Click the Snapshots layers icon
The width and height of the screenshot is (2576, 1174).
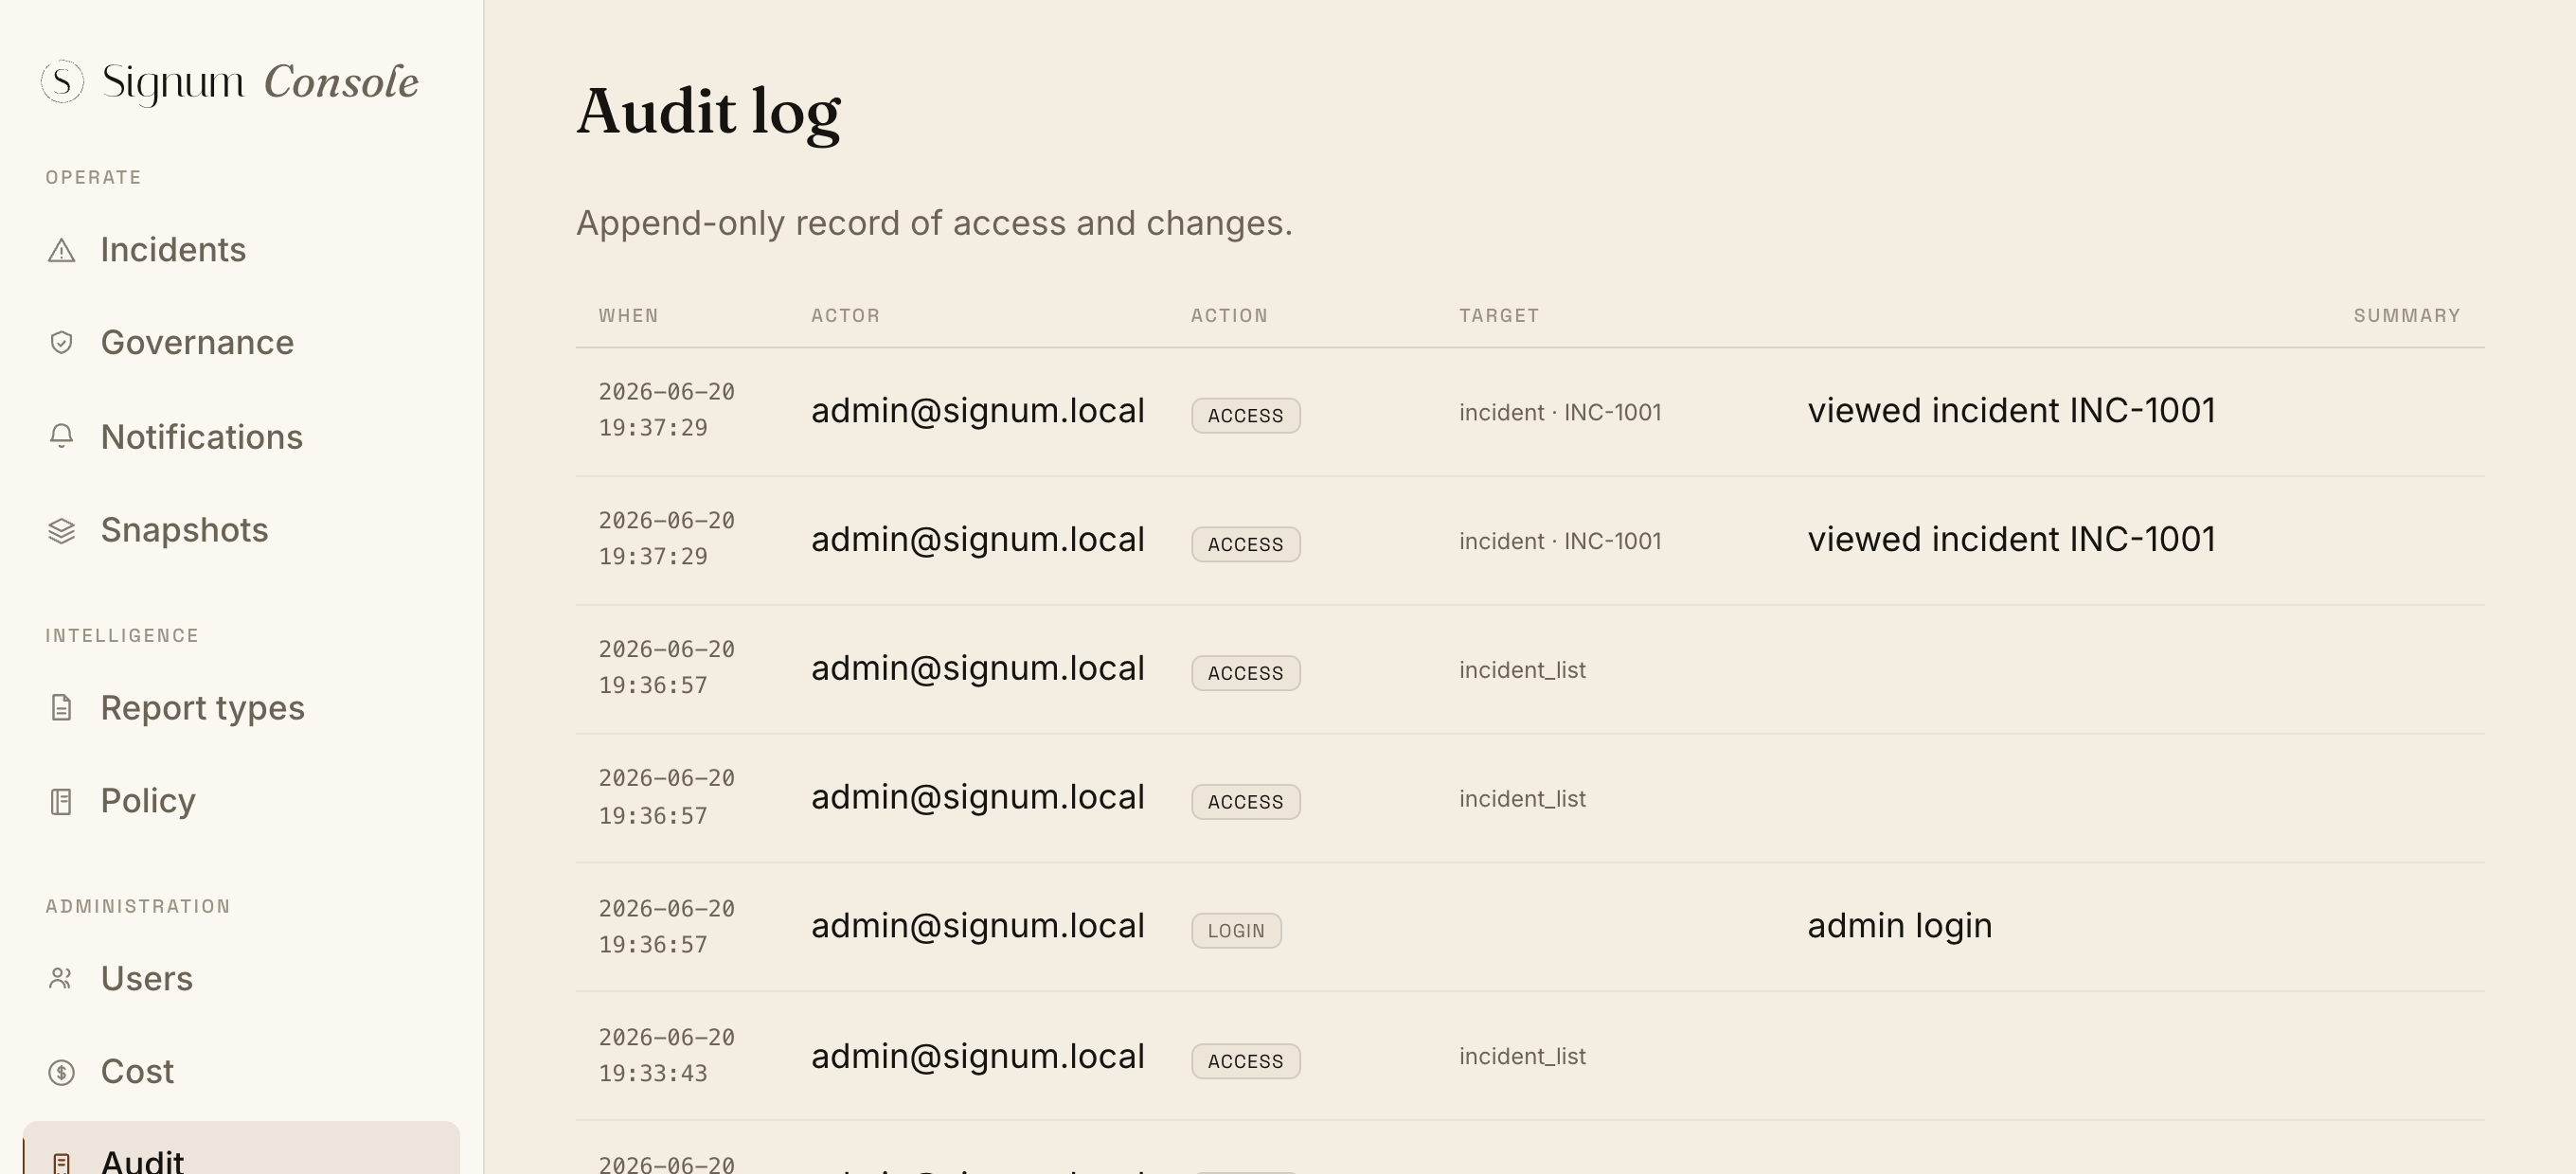click(62, 530)
